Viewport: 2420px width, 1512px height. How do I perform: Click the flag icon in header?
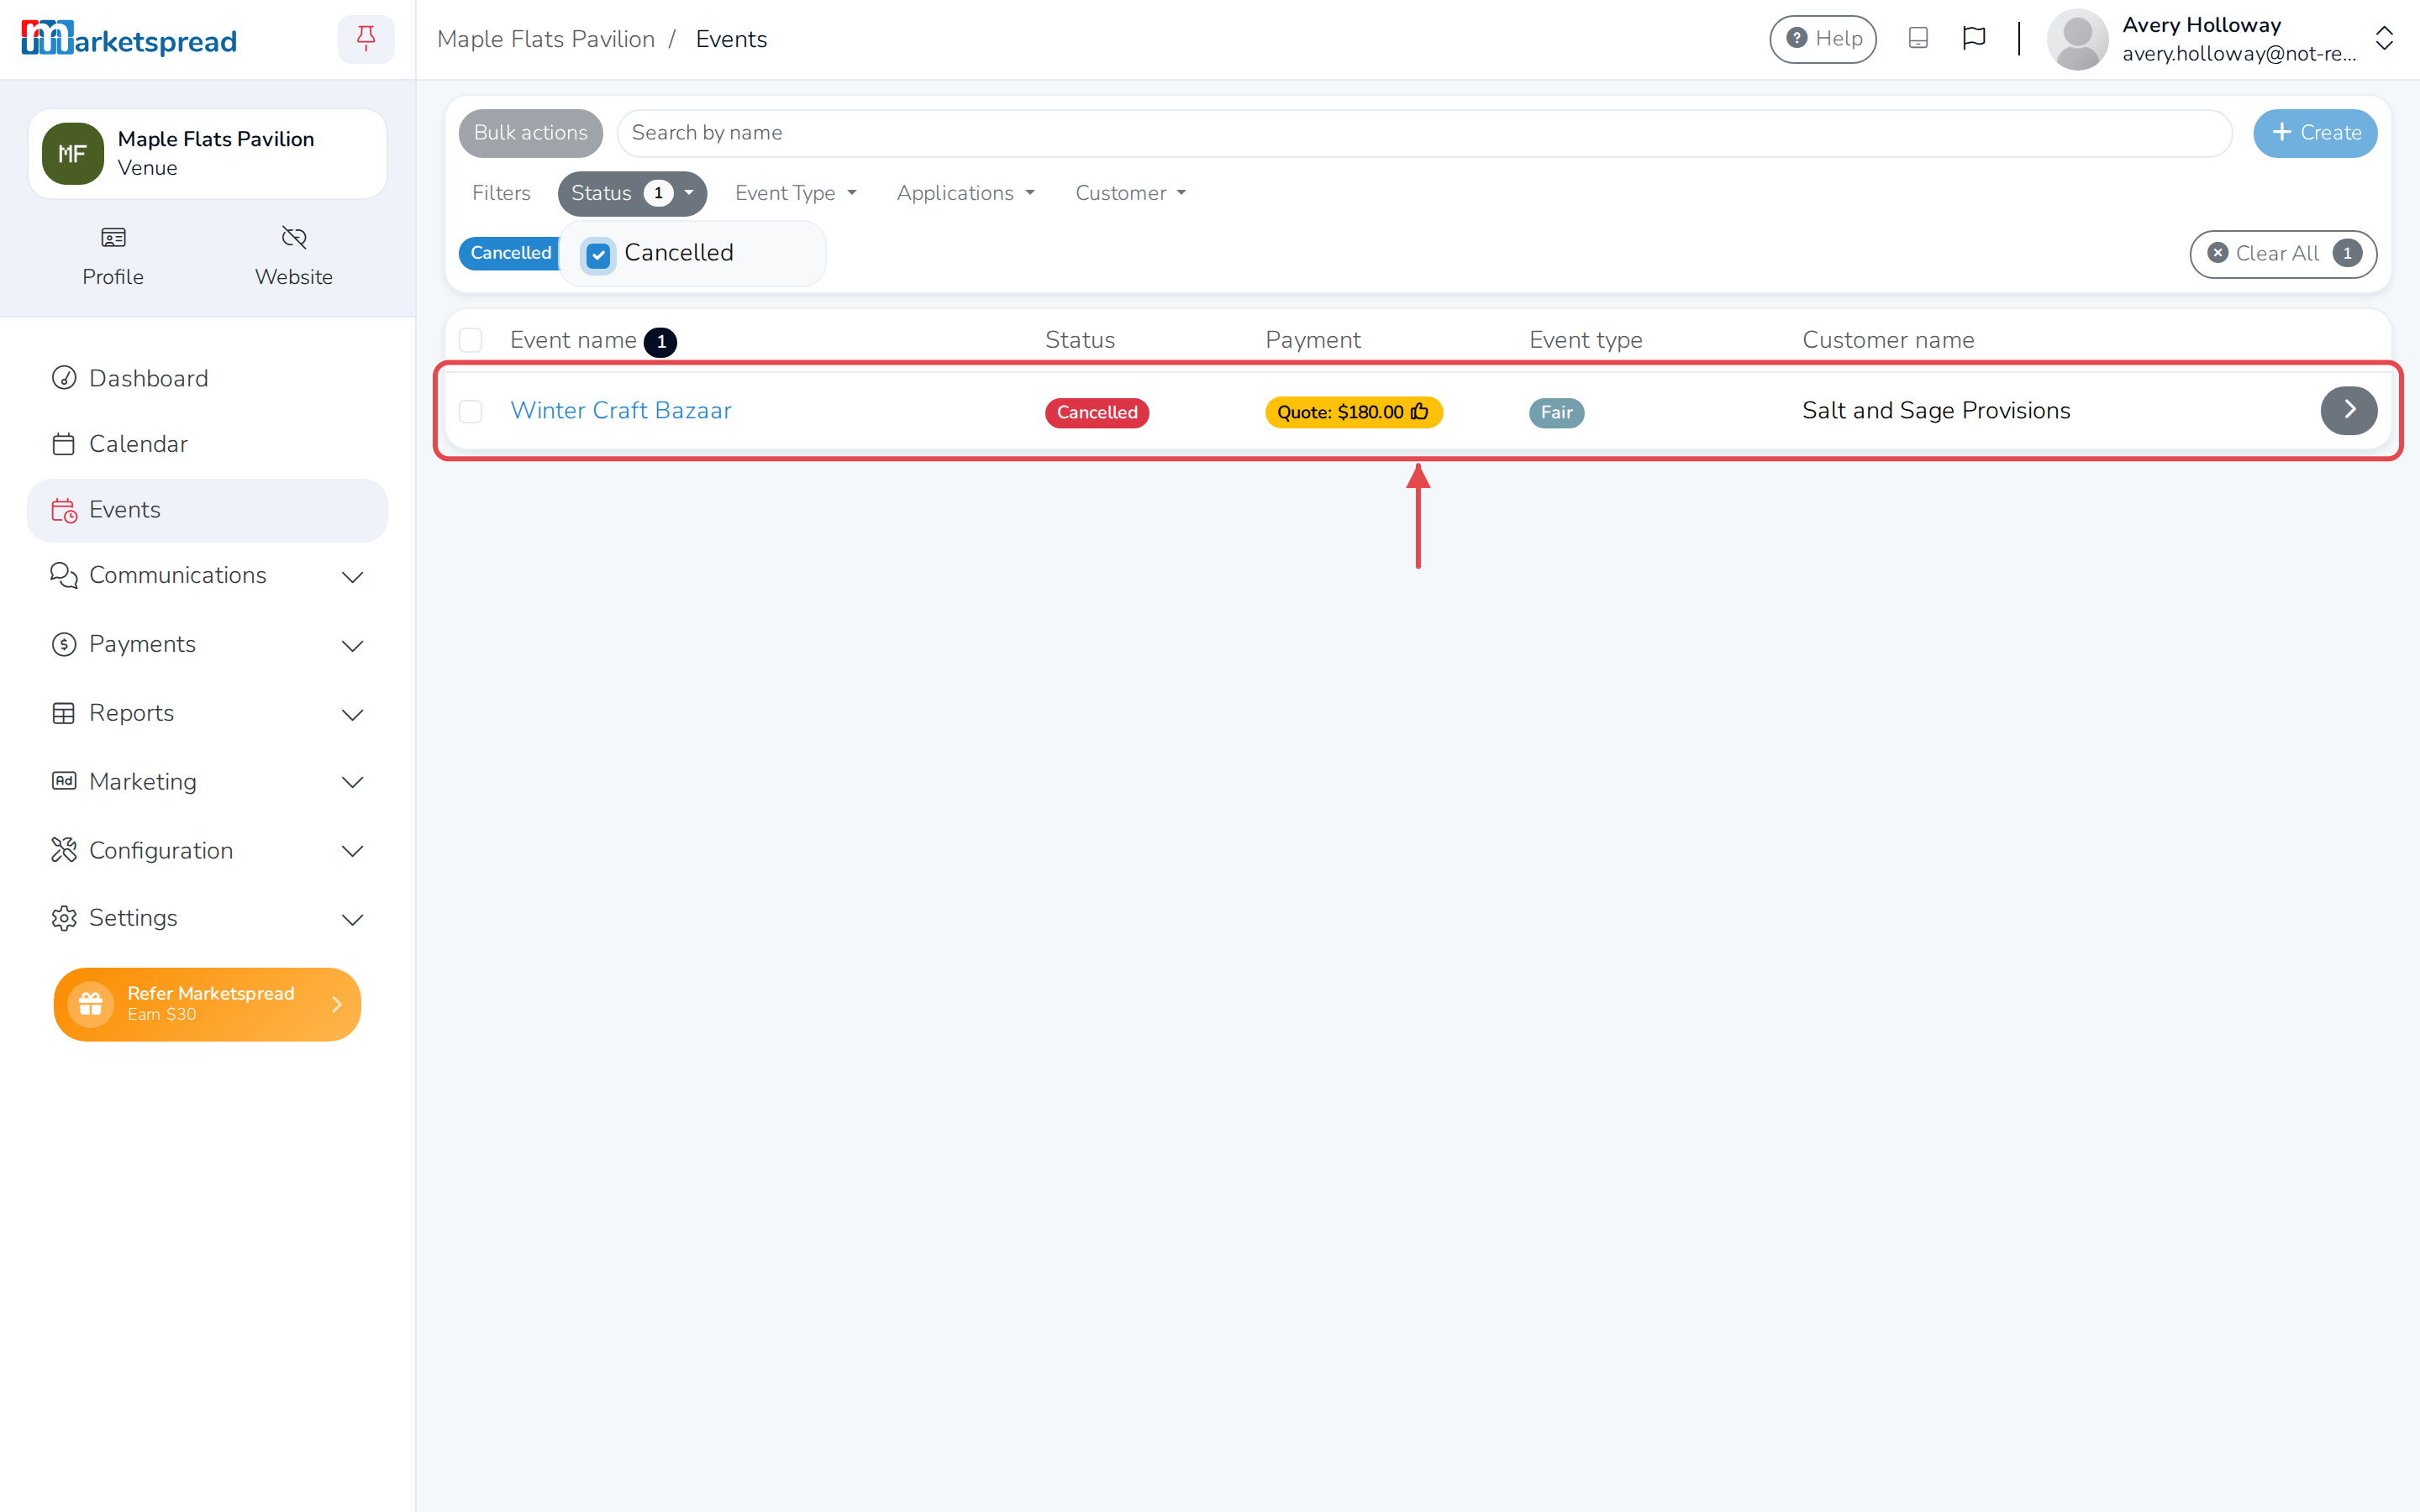[x=1974, y=39]
